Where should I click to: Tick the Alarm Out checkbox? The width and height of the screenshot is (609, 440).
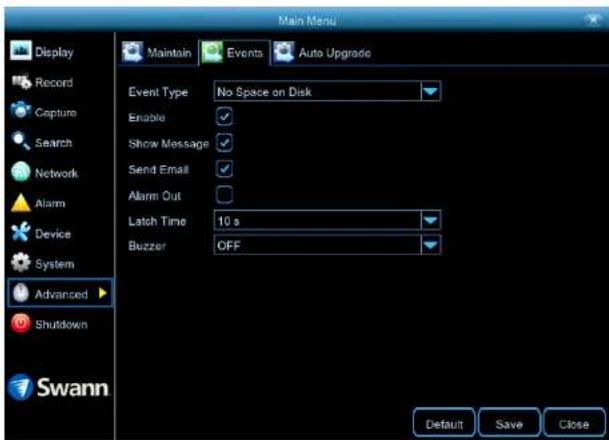pos(224,195)
